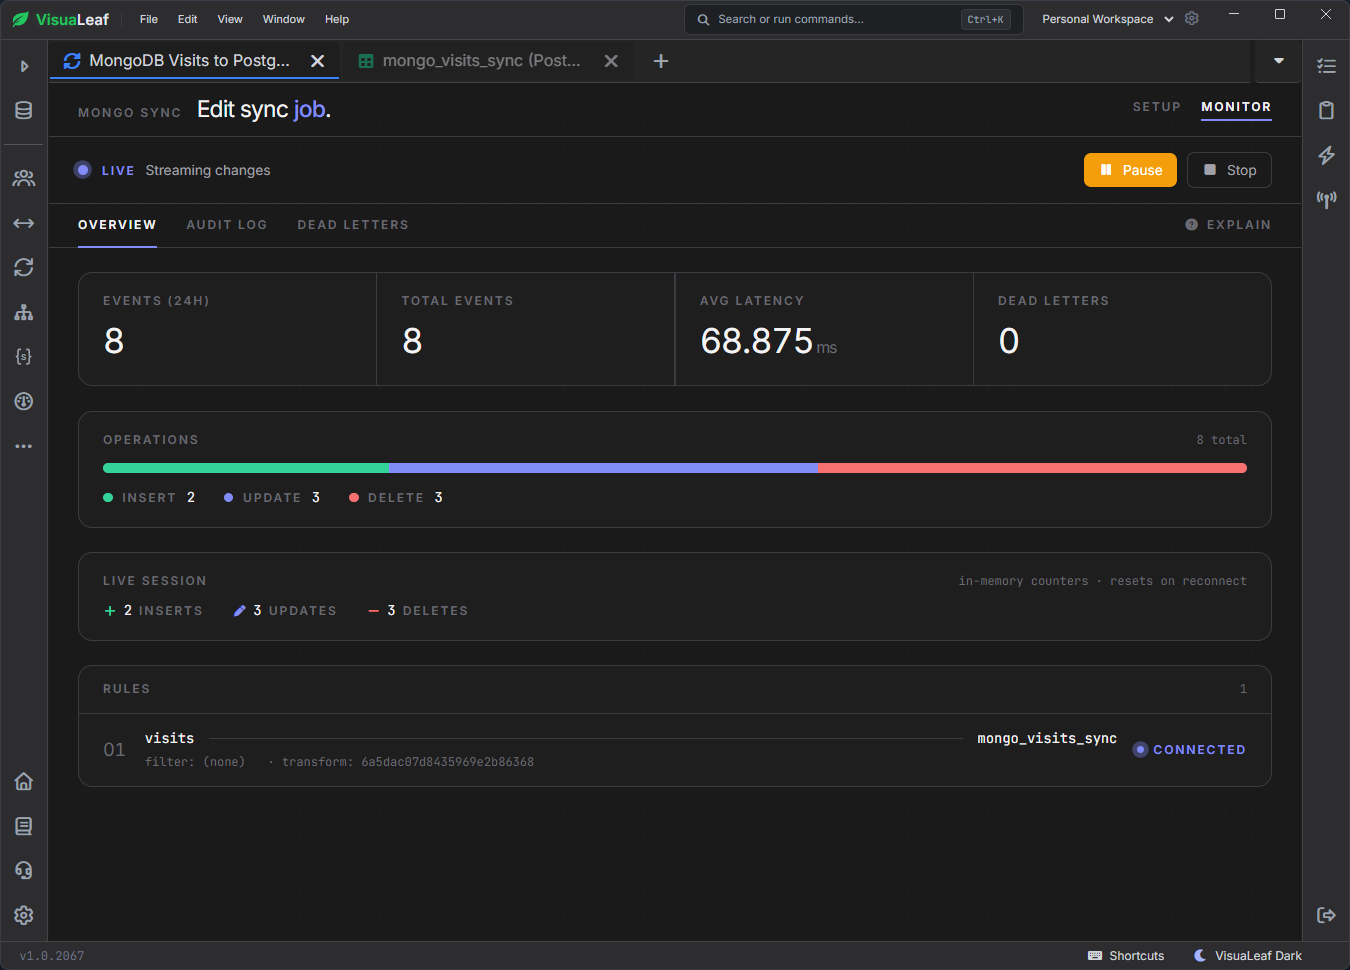
Task: Open the clipboard icon on right panel
Action: [x=1326, y=110]
